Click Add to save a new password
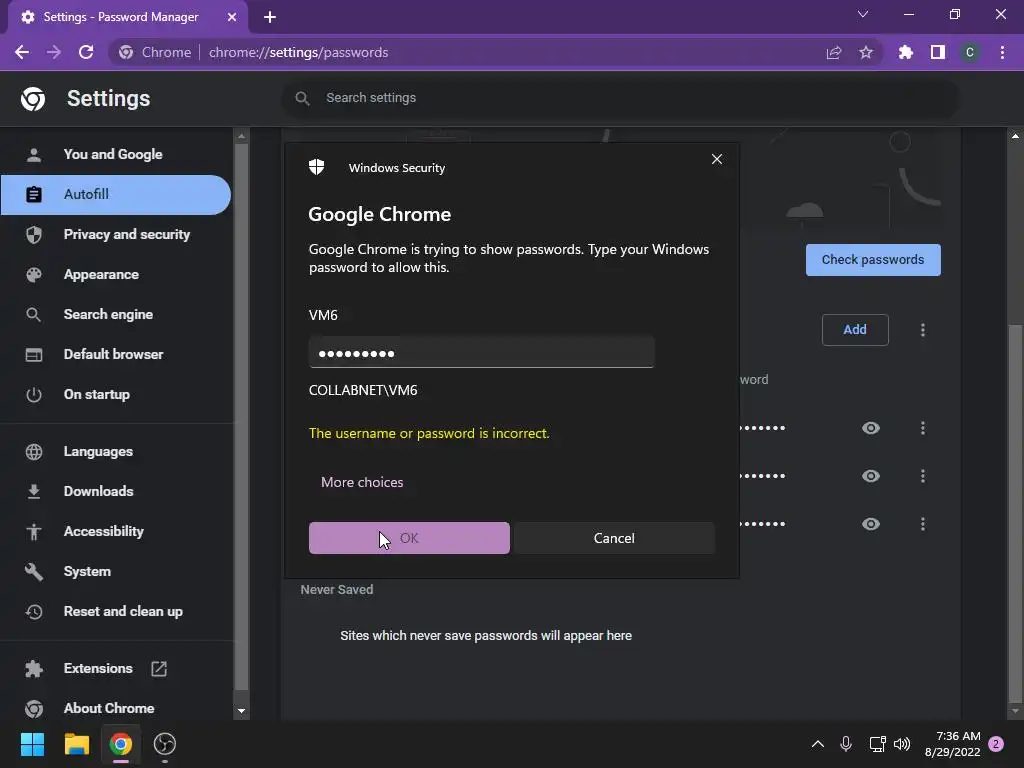This screenshot has width=1024, height=768. click(x=855, y=329)
